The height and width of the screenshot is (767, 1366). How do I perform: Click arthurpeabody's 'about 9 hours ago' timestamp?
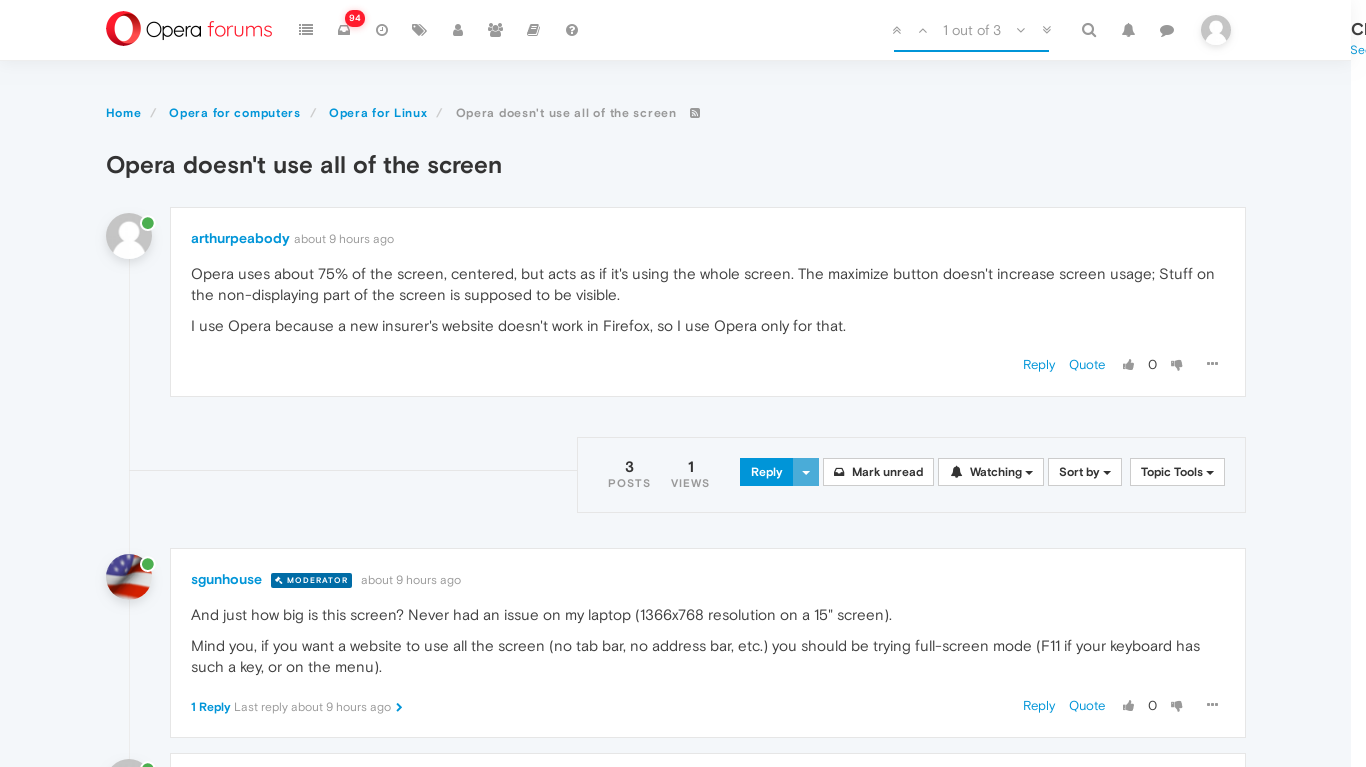(344, 239)
